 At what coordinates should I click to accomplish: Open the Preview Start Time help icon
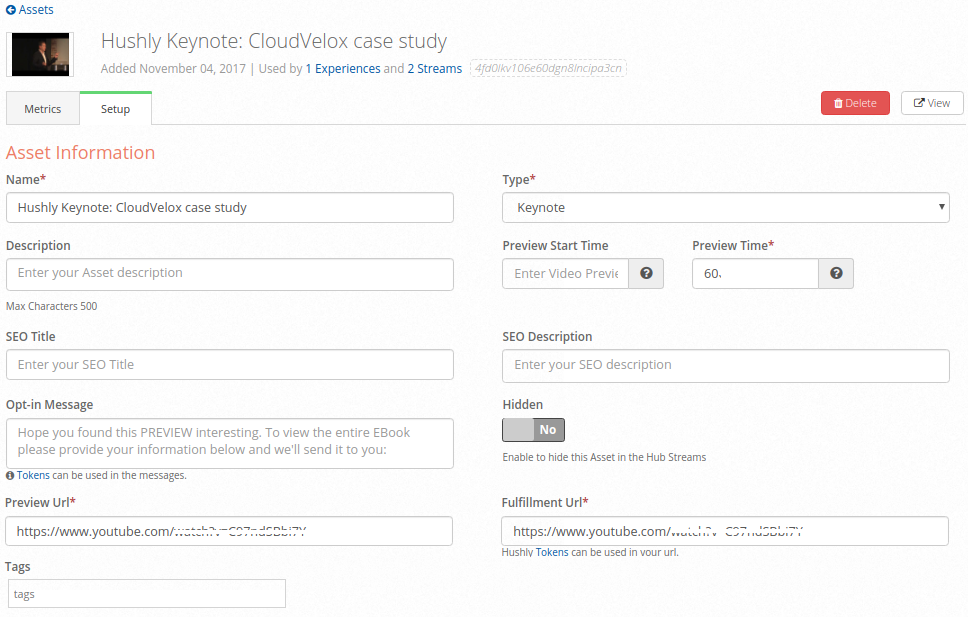pyautogui.click(x=646, y=273)
